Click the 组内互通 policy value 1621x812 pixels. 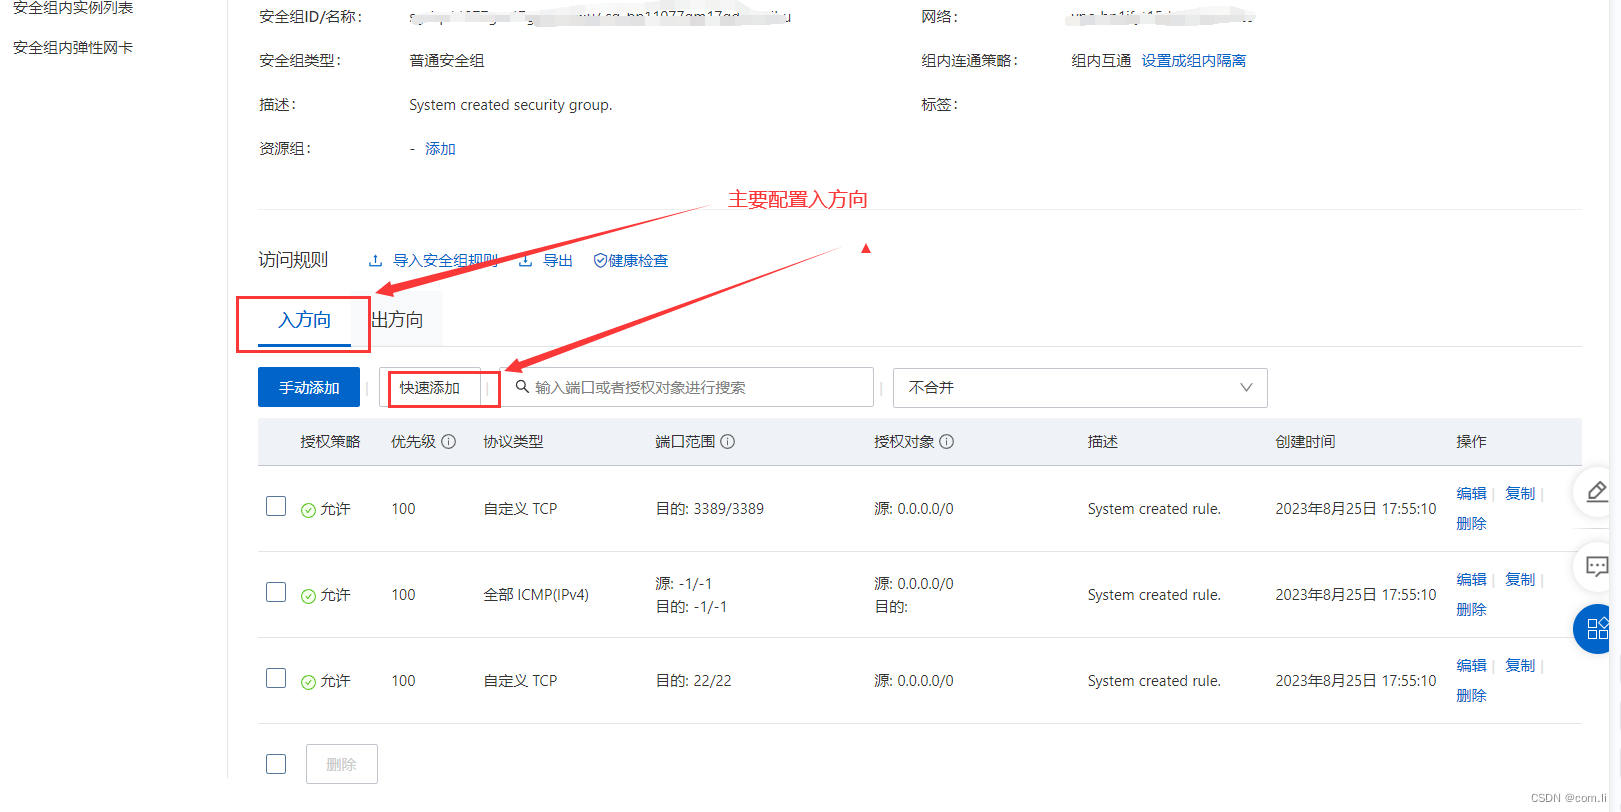point(1101,61)
